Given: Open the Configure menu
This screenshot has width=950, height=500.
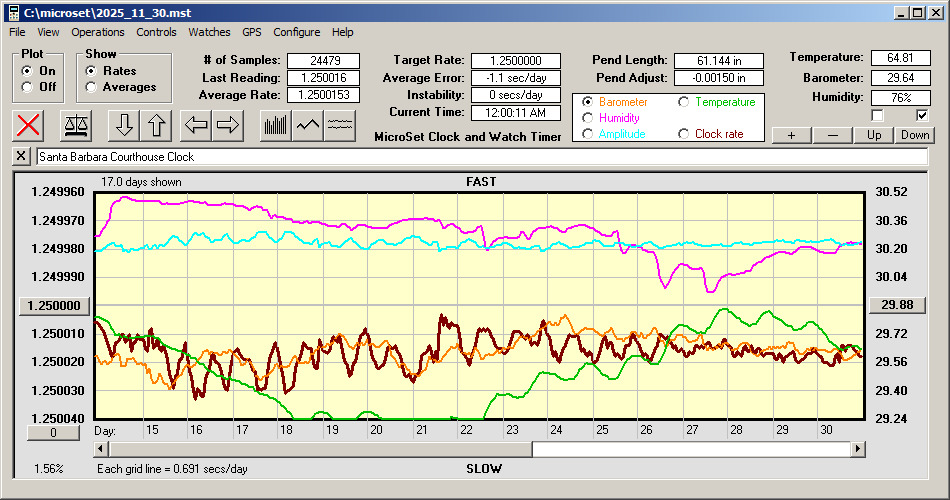Looking at the screenshot, I should [x=297, y=32].
